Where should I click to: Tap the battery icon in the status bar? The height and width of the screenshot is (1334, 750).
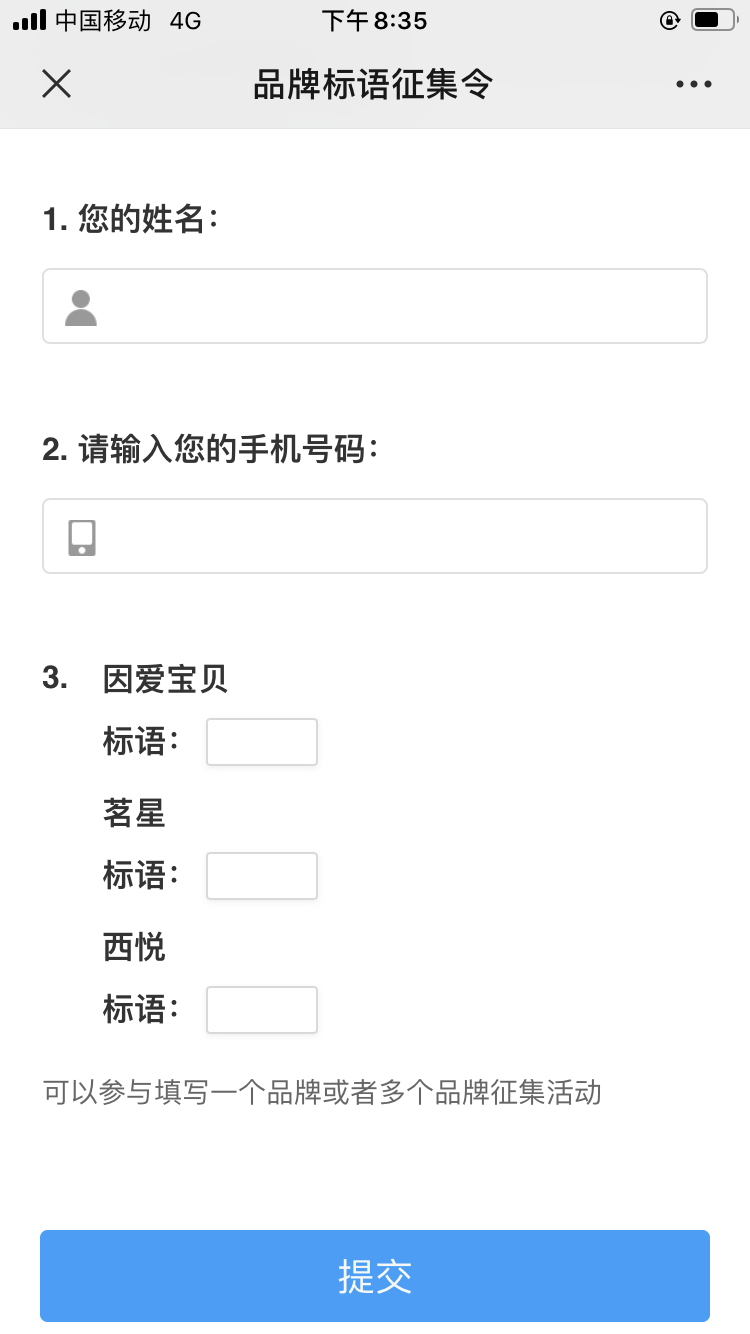[713, 20]
